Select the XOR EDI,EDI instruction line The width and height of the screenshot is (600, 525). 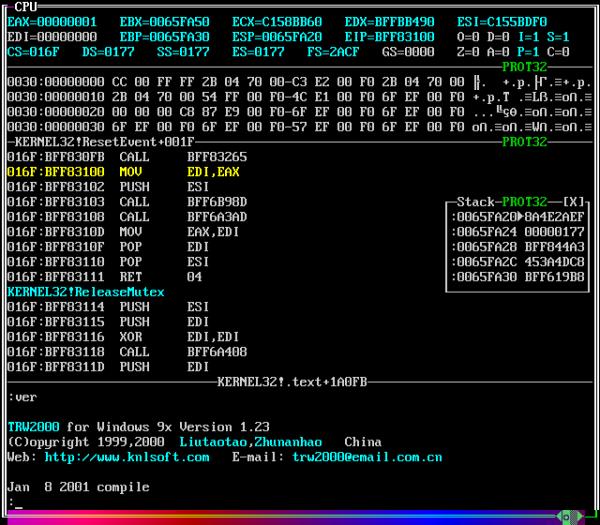[123, 337]
